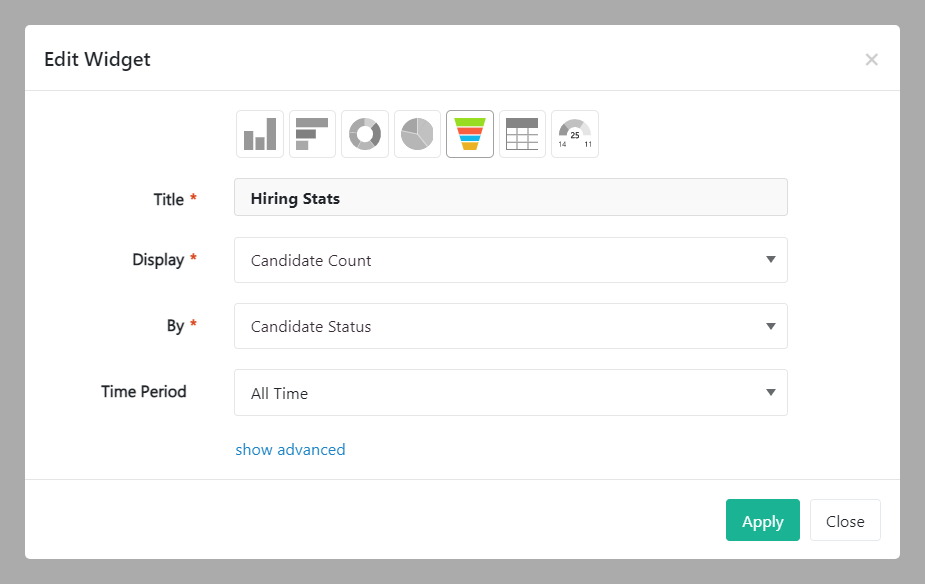The height and width of the screenshot is (584, 925).
Task: Open the Display dropdown showing Candidate Count
Action: [x=510, y=260]
